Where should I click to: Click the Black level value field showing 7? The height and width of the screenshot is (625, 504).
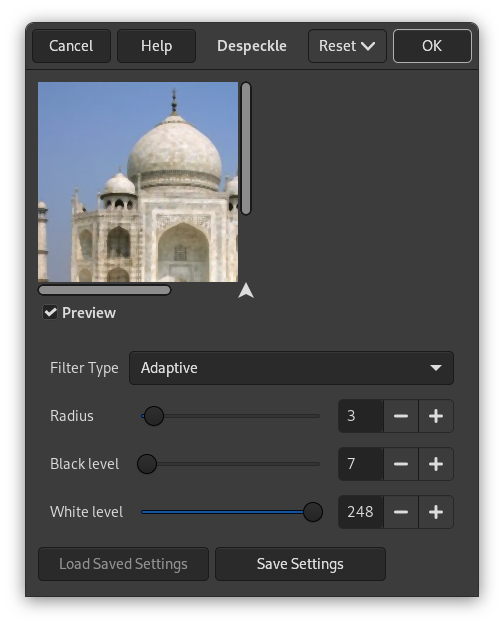(x=360, y=464)
